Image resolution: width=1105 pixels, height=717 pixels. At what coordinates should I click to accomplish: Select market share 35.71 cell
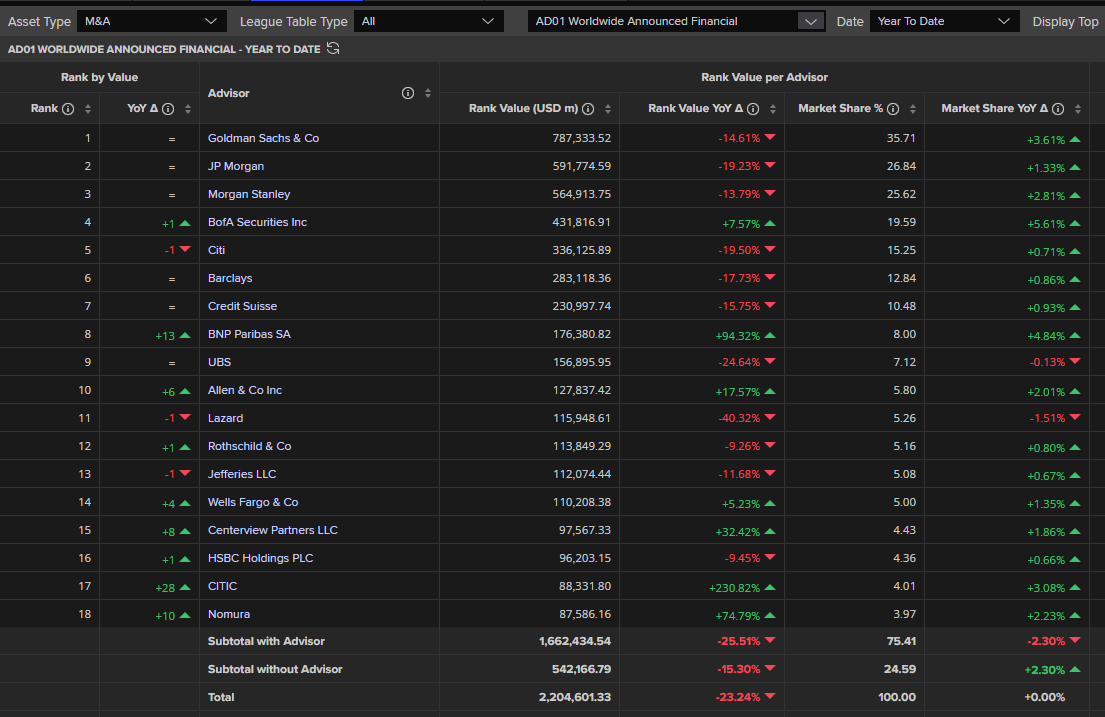[x=901, y=138]
